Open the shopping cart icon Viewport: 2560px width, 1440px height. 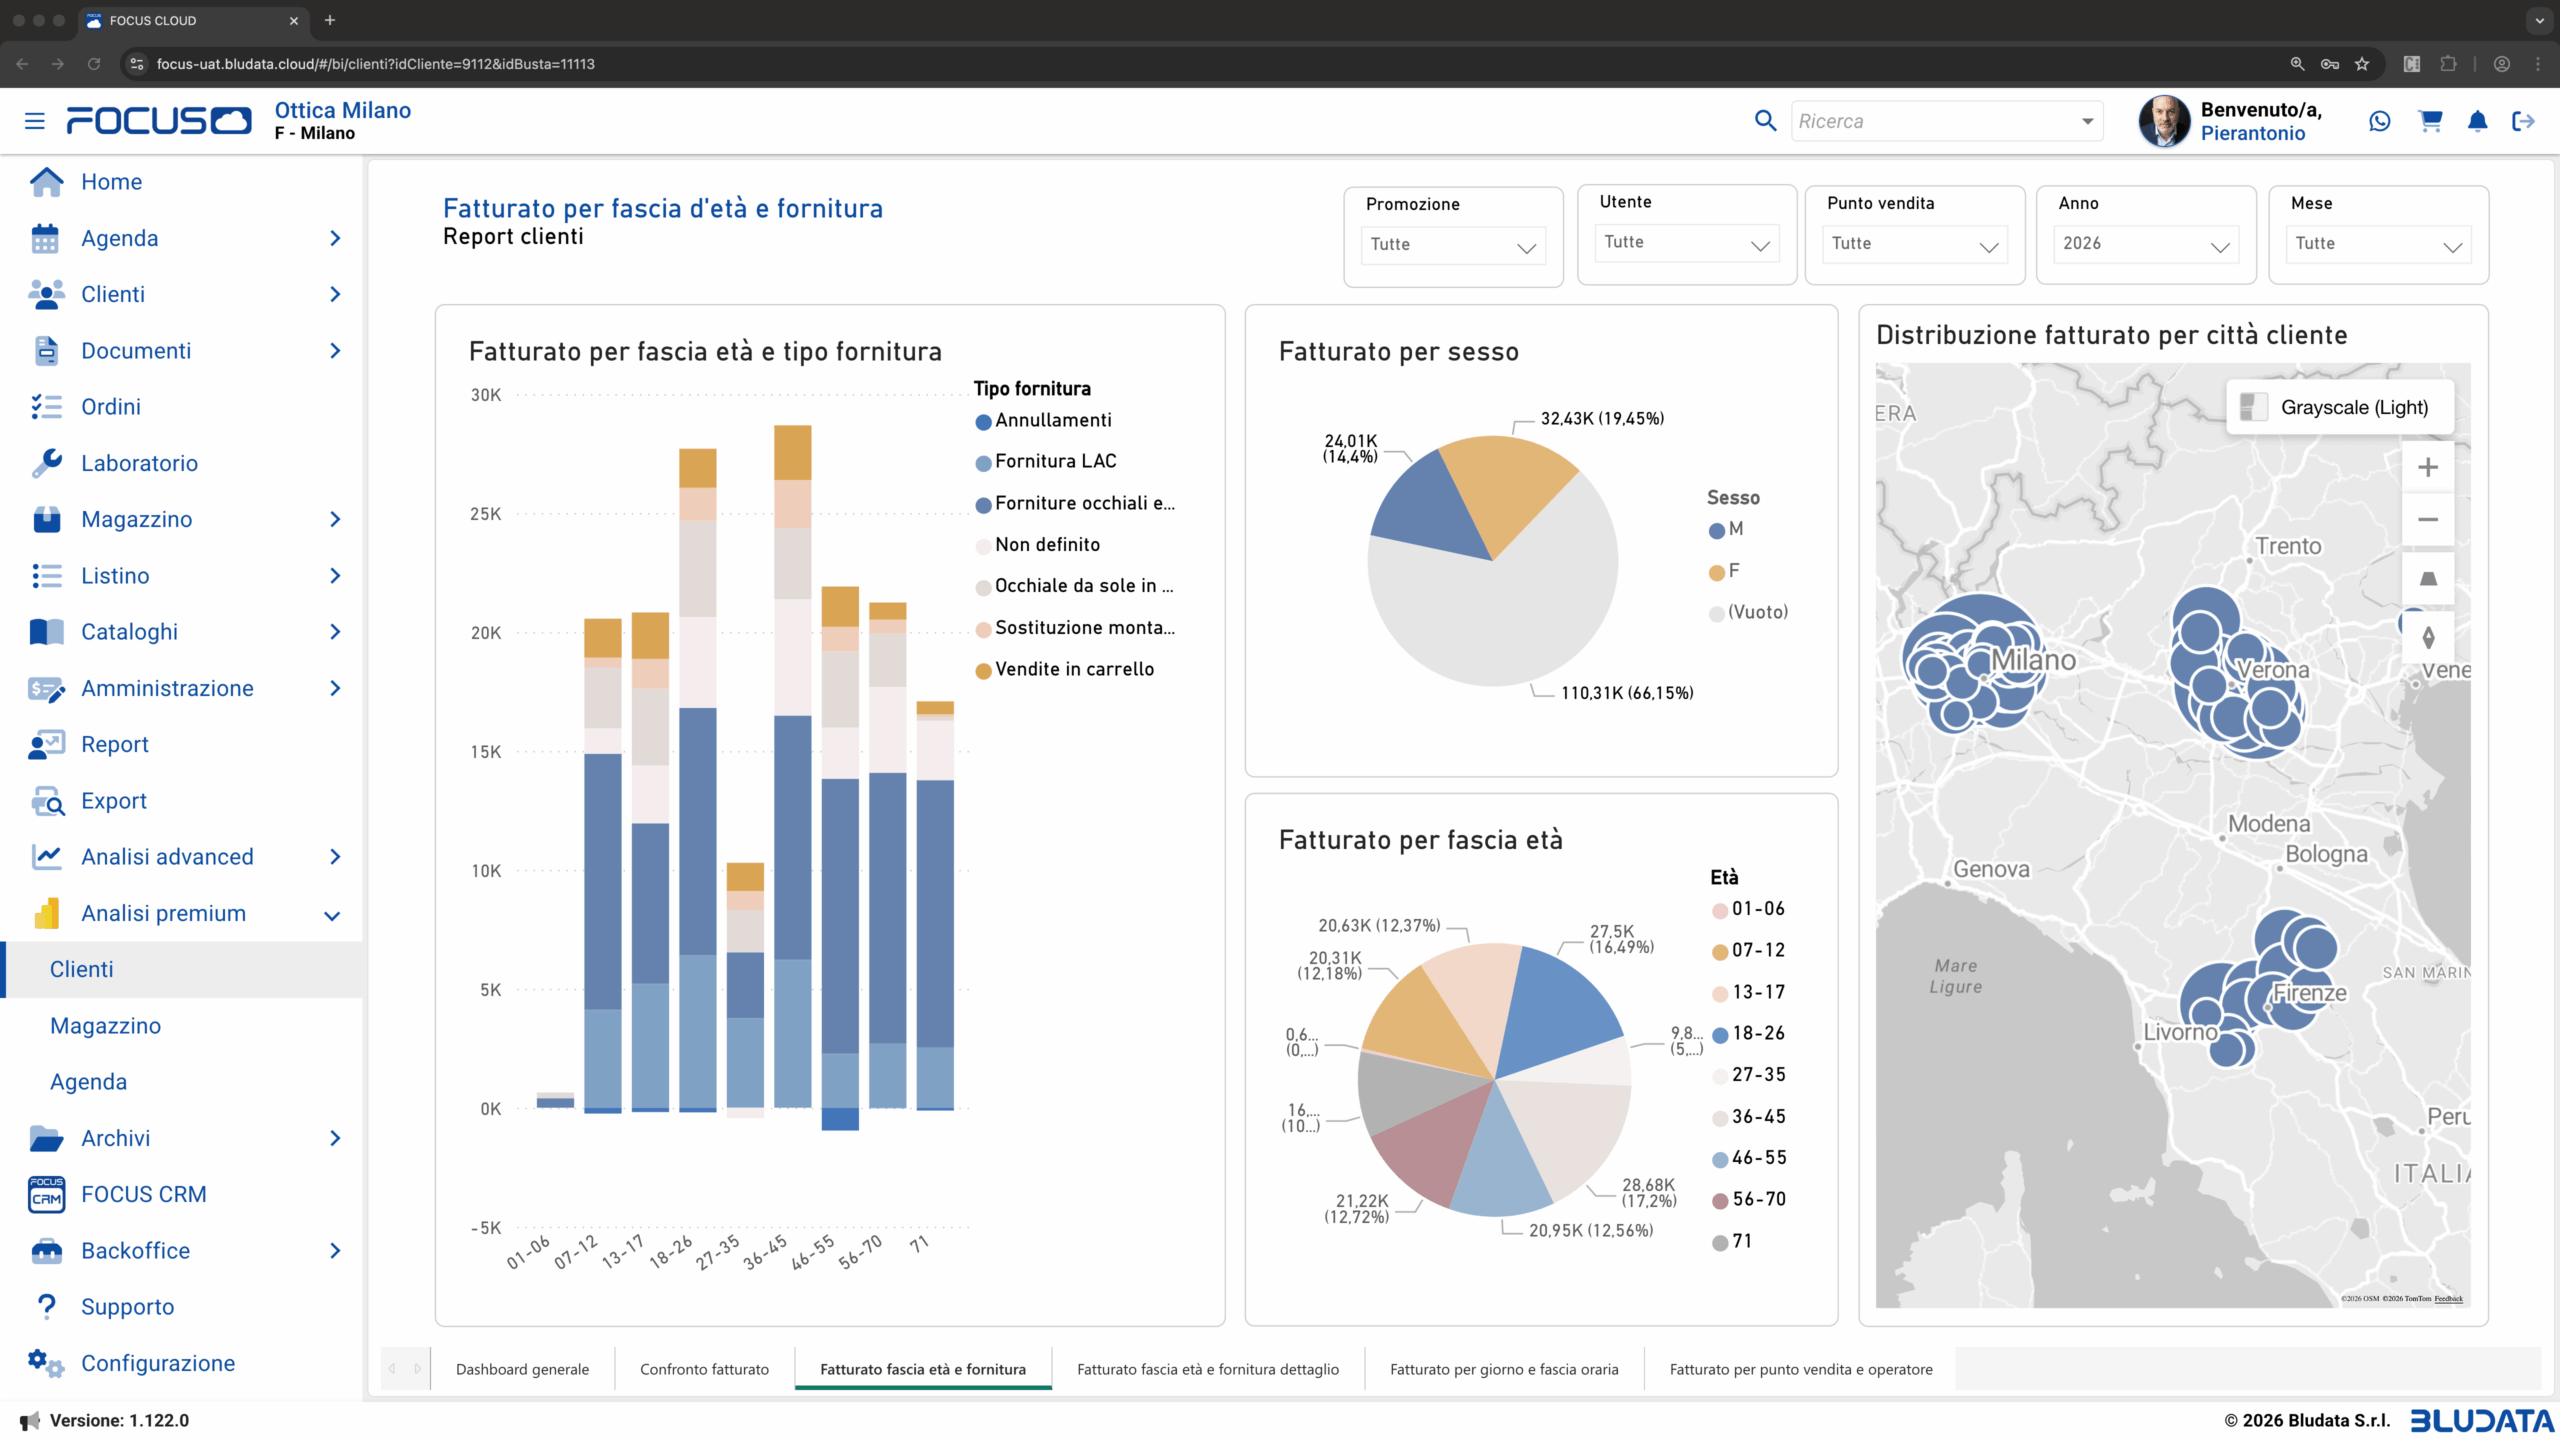[x=2430, y=121]
